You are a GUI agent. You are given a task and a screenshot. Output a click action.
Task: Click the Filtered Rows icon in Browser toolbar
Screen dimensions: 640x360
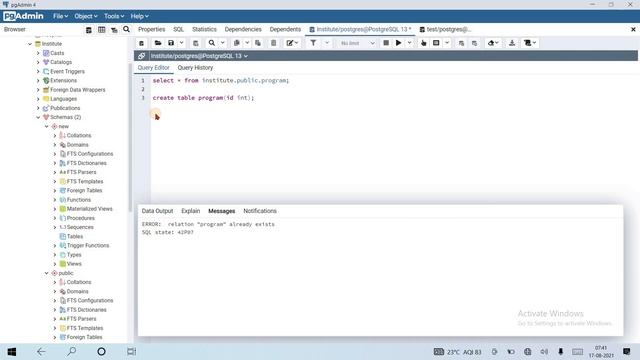click(114, 30)
